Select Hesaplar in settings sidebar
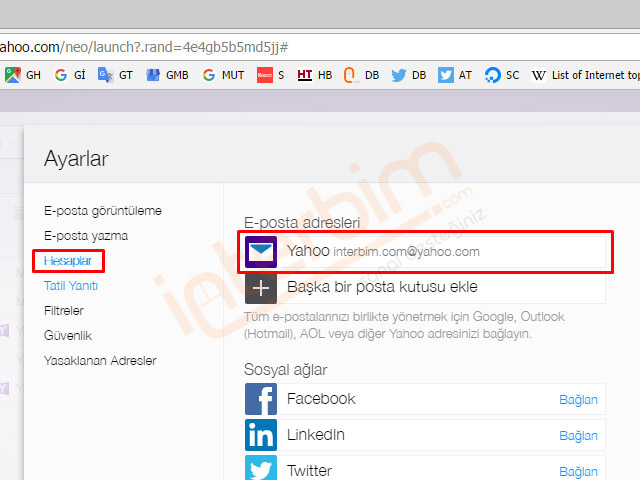The height and width of the screenshot is (480, 640). coord(68,261)
